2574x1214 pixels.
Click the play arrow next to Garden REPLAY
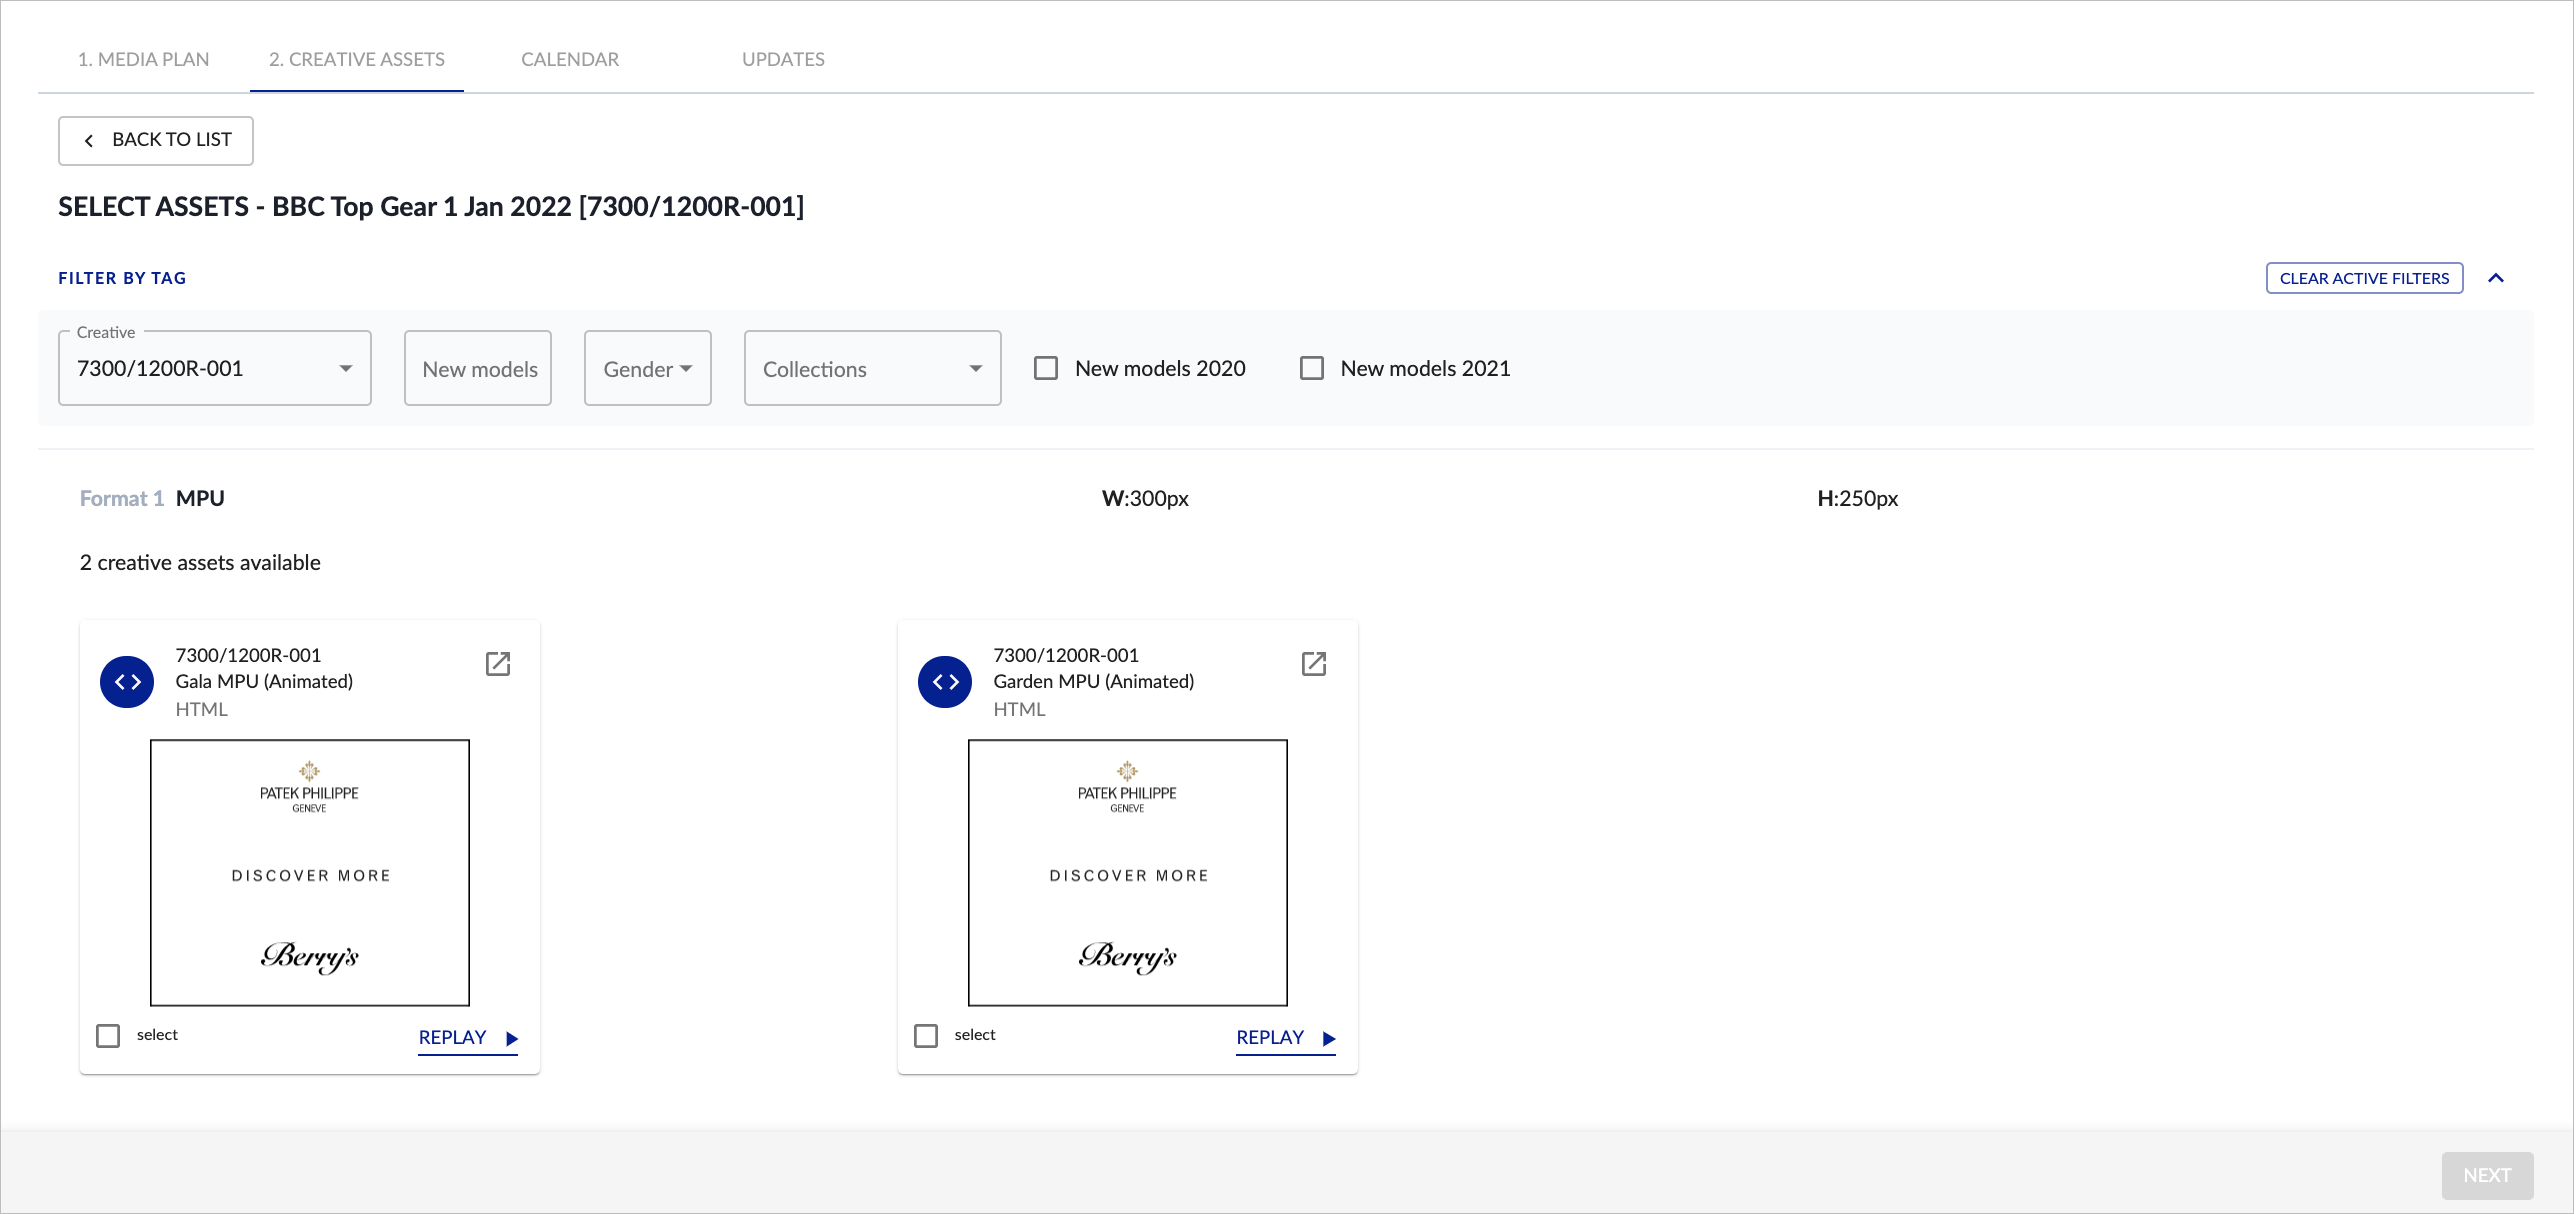(1328, 1038)
